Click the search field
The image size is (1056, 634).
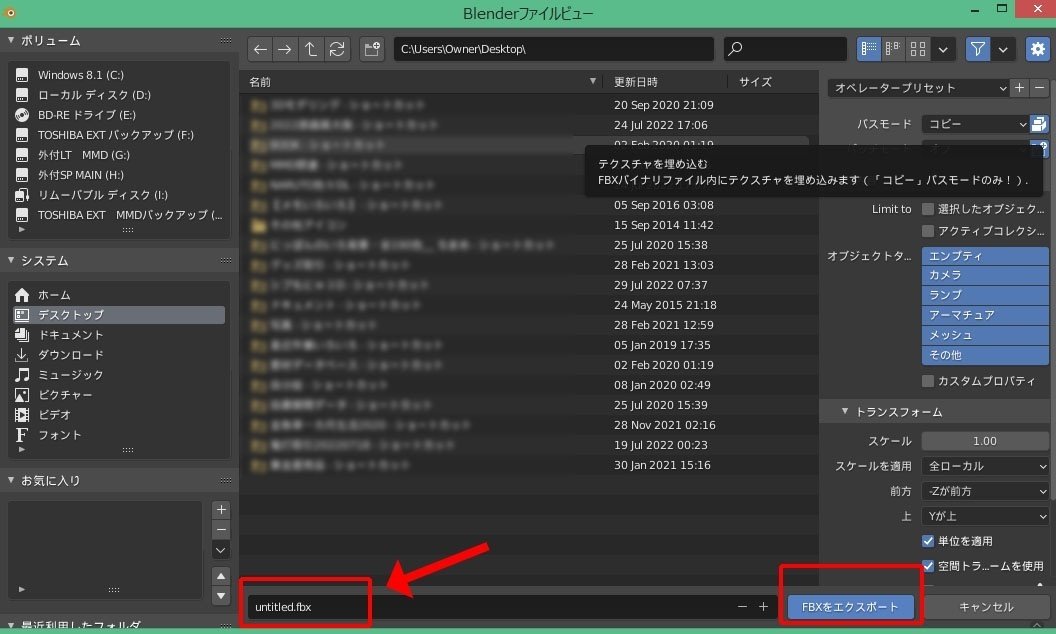point(785,49)
